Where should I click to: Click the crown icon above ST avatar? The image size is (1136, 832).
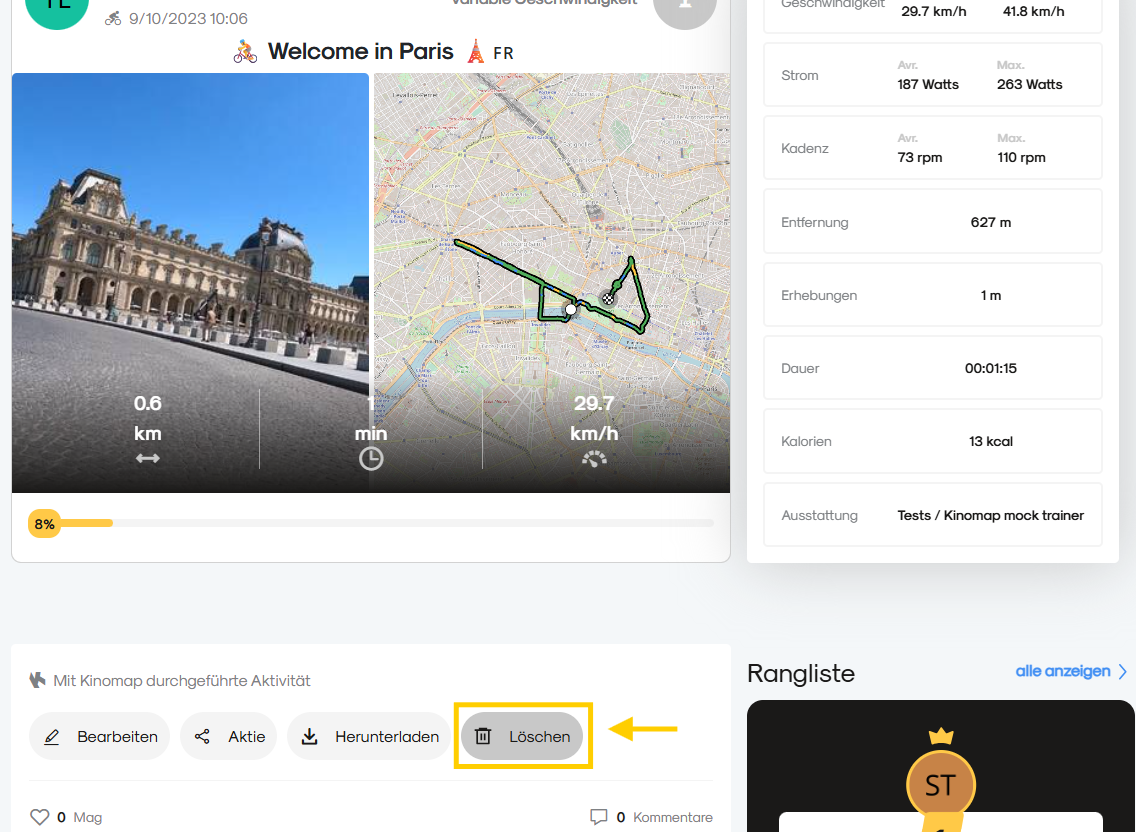940,737
